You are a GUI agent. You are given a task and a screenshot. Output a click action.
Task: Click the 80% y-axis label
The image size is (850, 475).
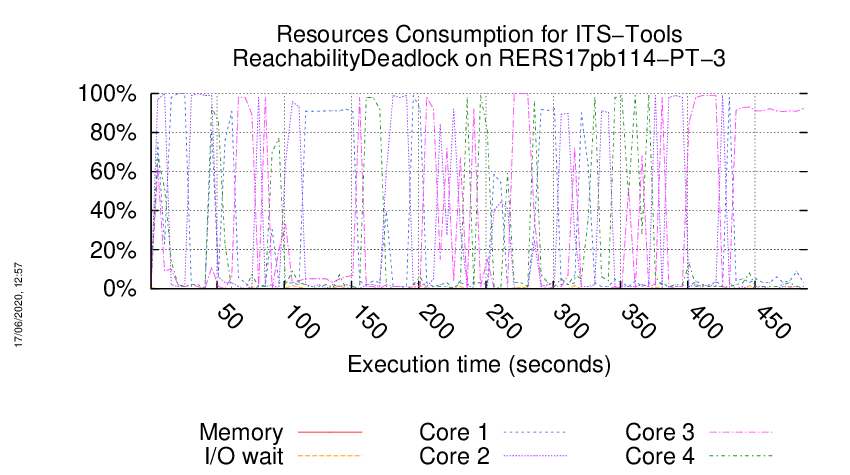point(113,132)
